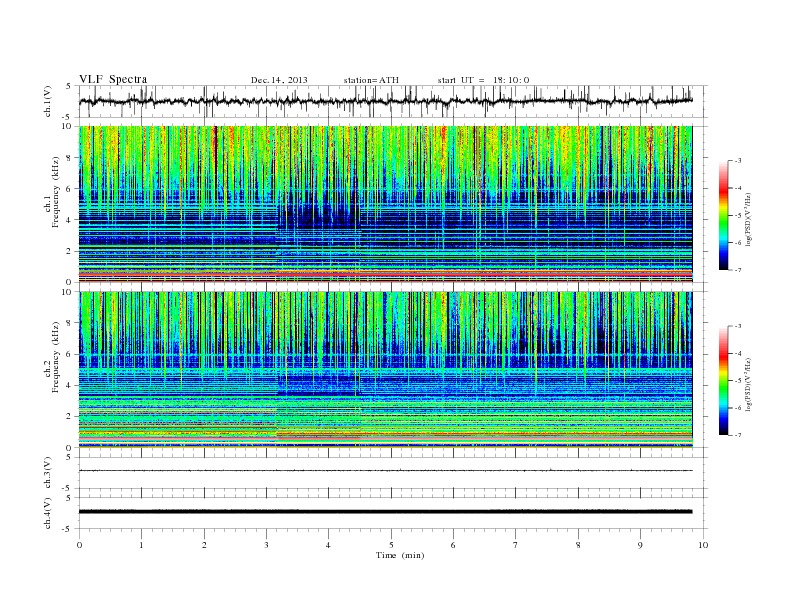The height and width of the screenshot is (612, 792).
Task: Click the ch.1 voltage waveform trace
Action: 385,101
